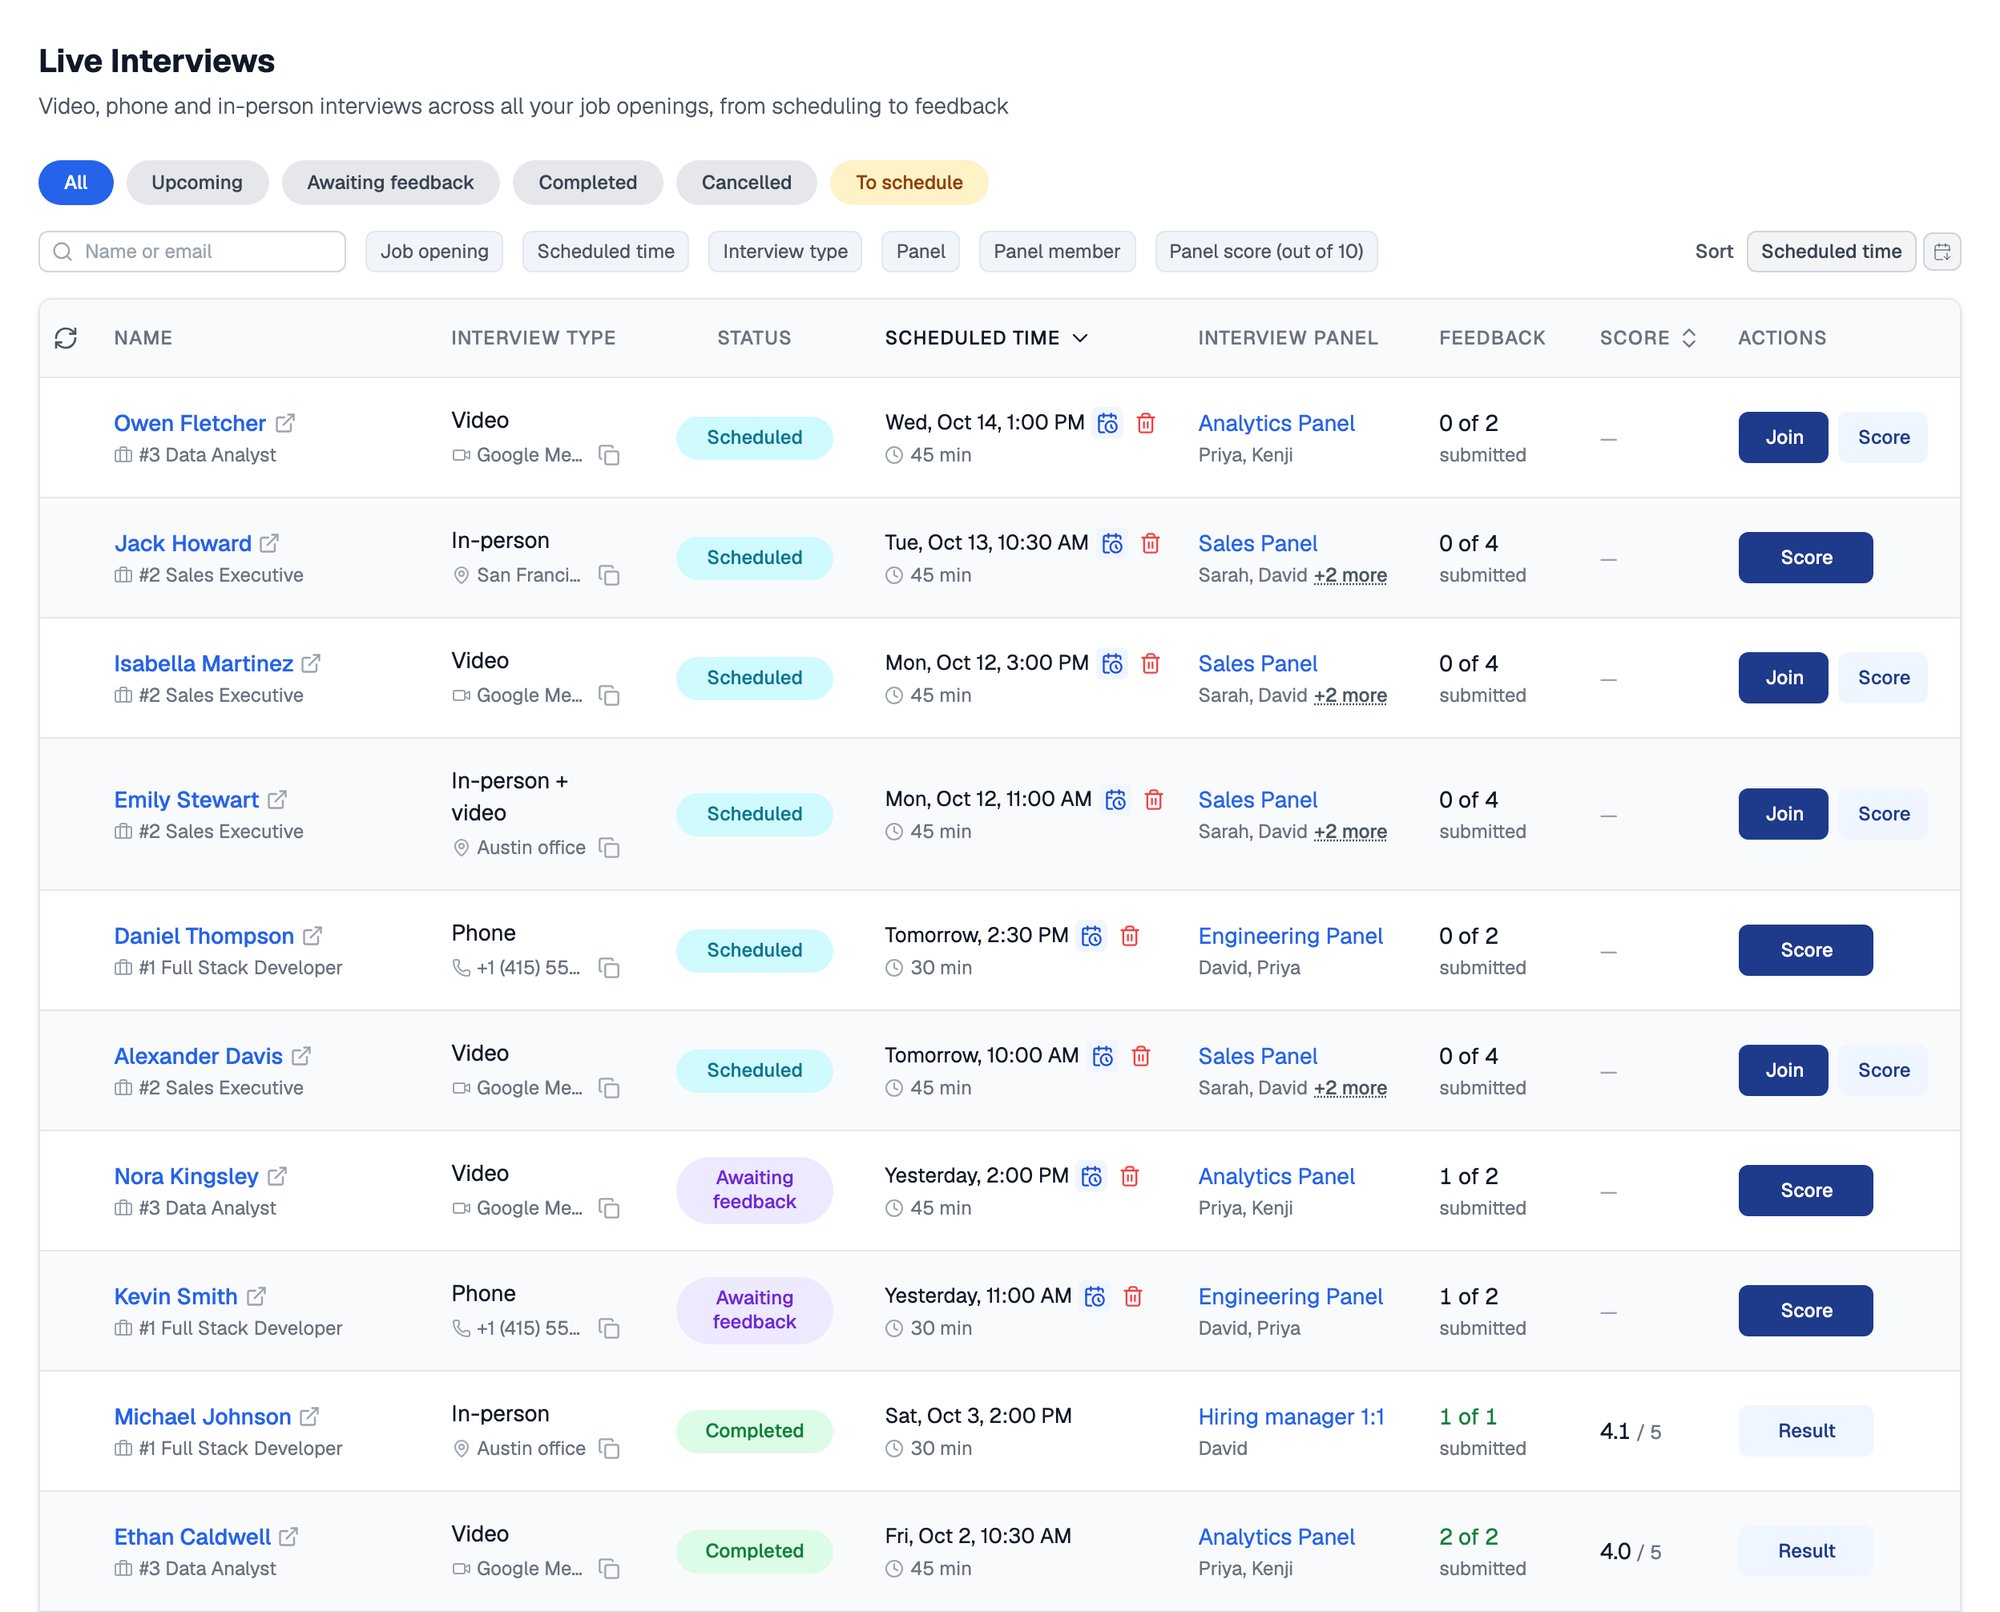The image size is (2000, 1612).
Task: Reschedule Jack Howard's interview
Action: (1112, 543)
